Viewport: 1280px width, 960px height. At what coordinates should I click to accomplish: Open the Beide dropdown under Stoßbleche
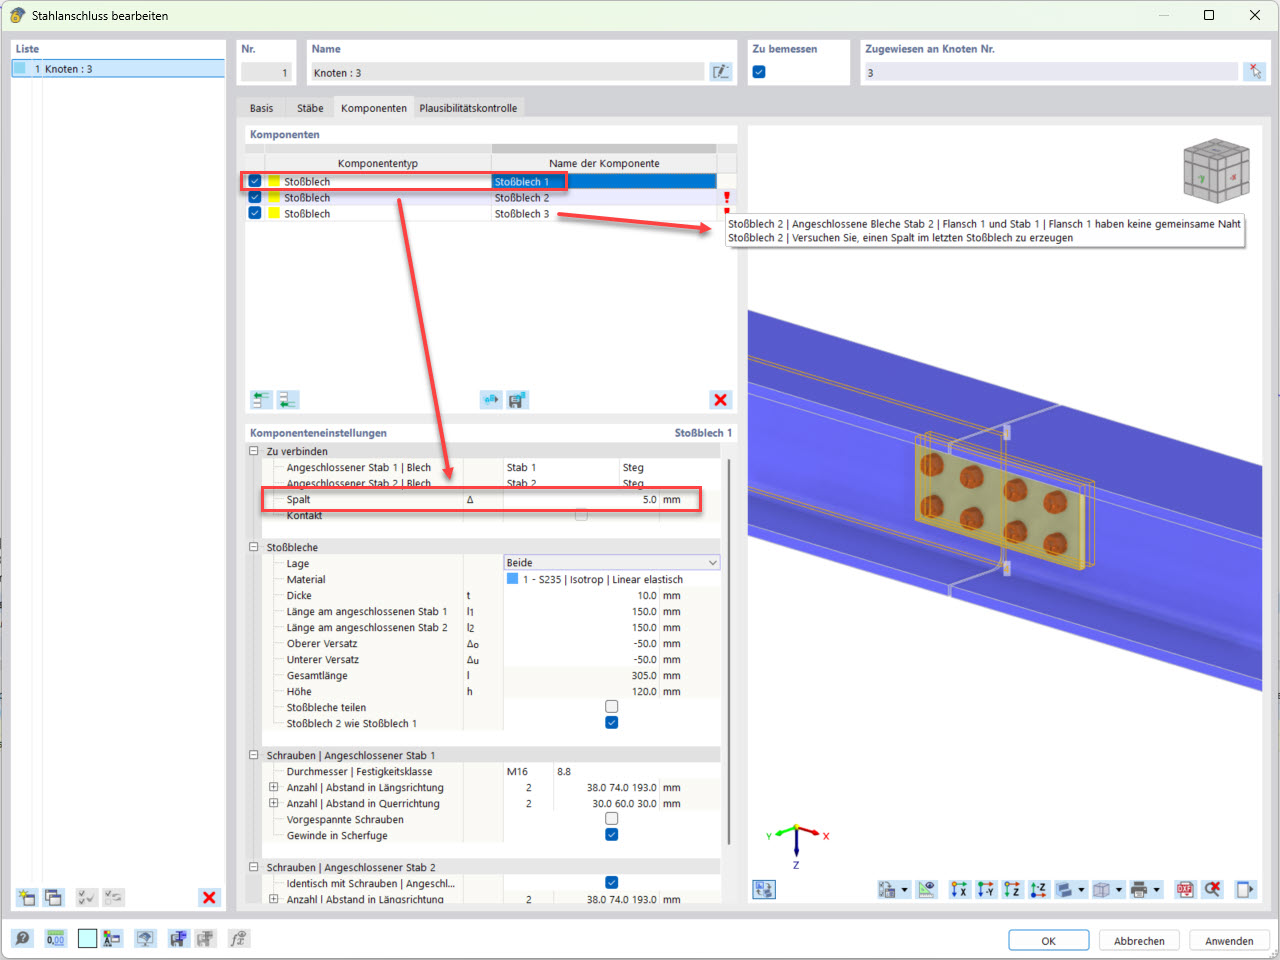tap(611, 562)
